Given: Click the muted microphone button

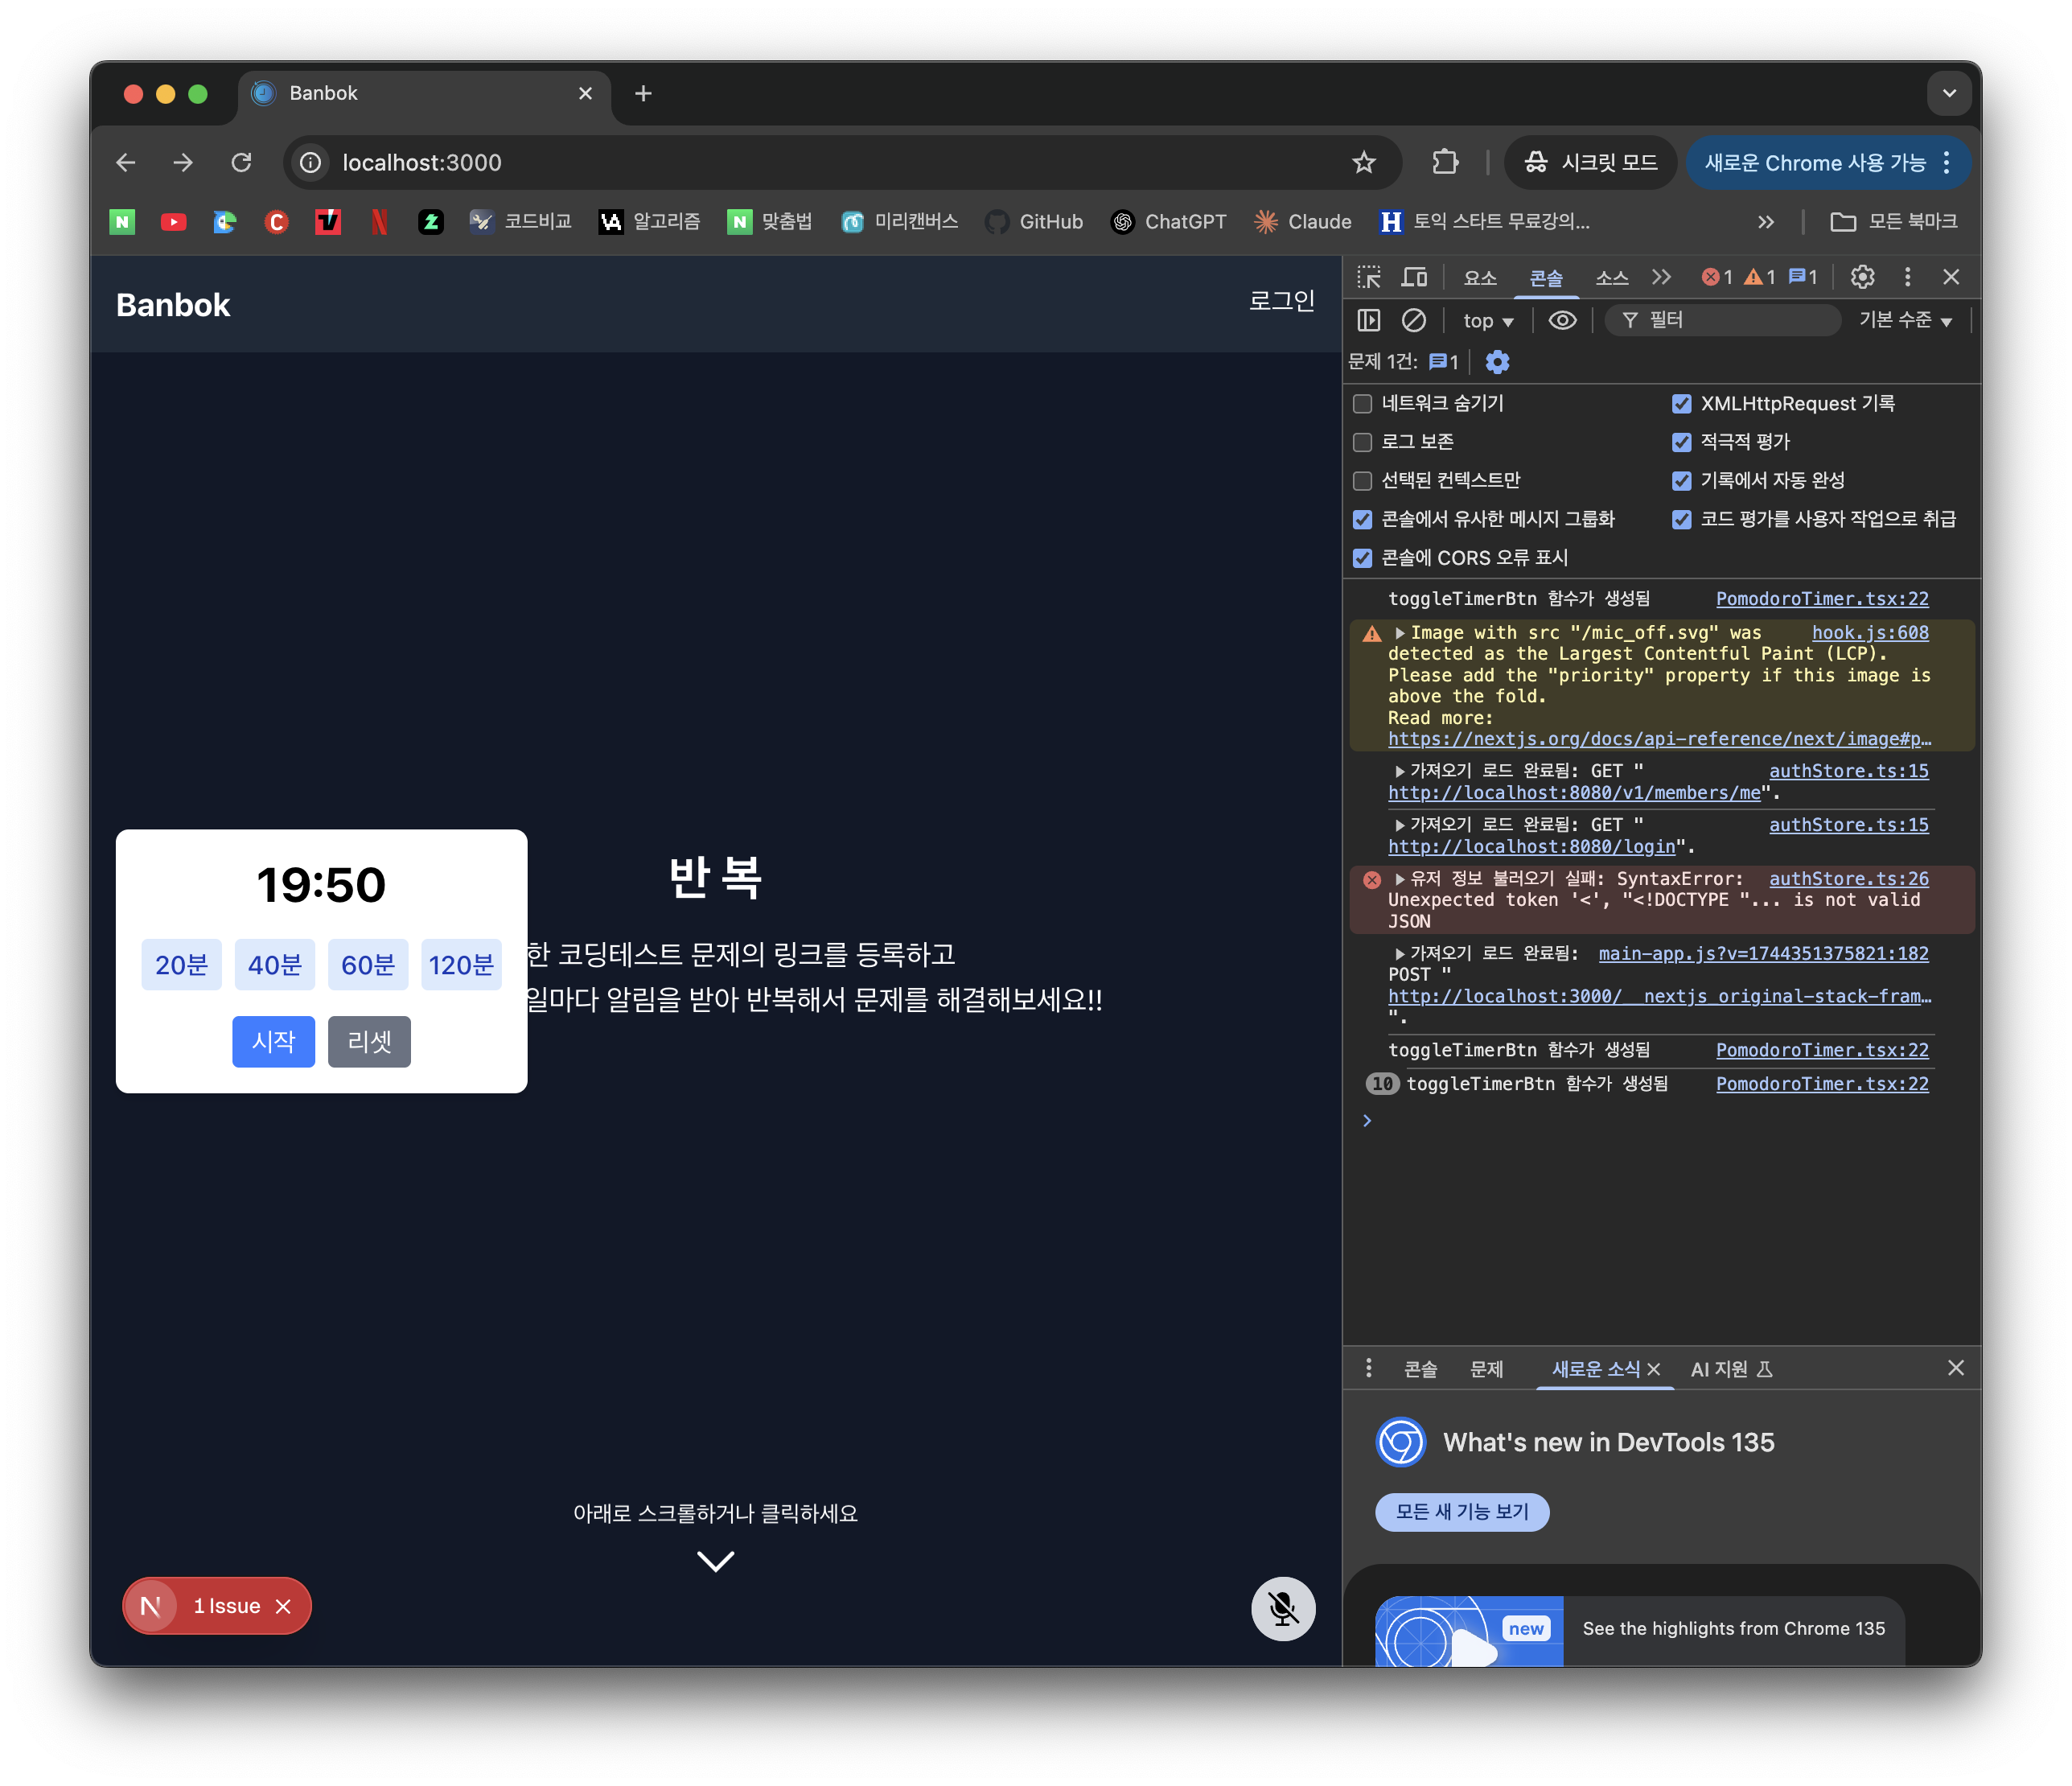Looking at the screenshot, I should click(x=1282, y=1608).
